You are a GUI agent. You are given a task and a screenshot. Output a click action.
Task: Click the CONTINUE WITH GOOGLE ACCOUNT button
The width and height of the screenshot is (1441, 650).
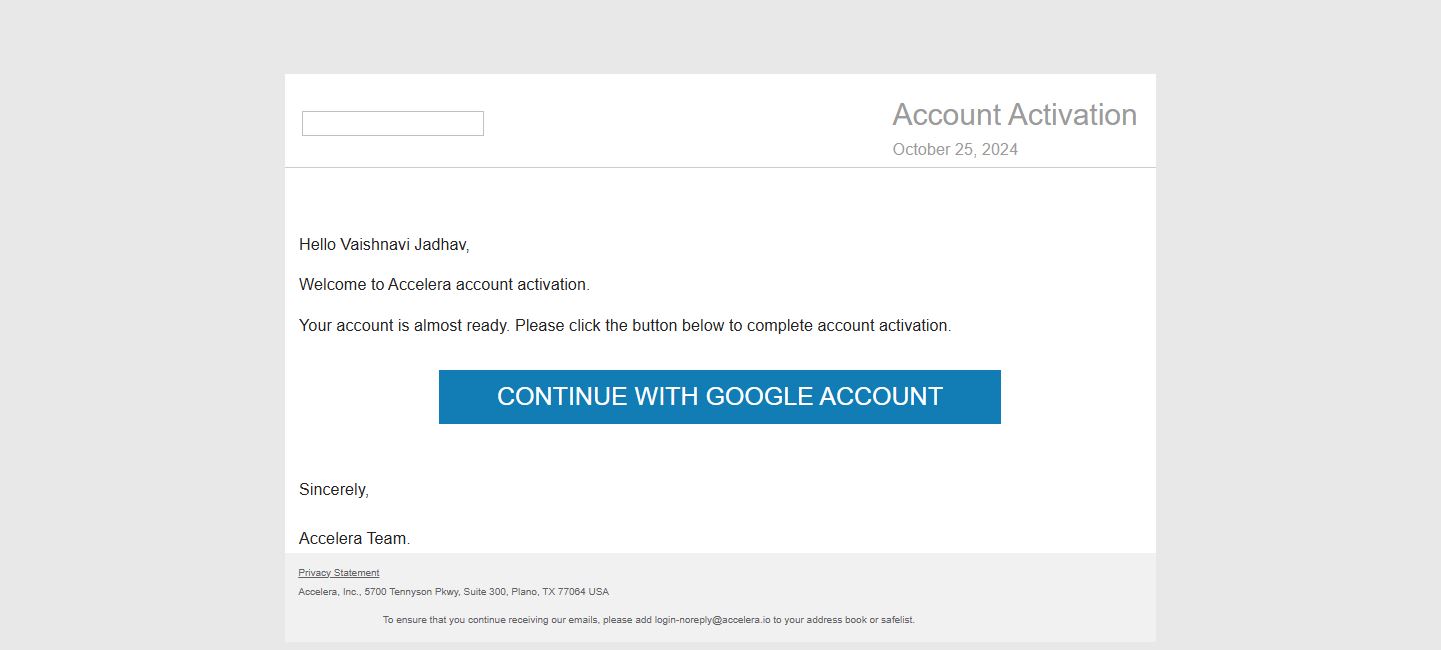(x=719, y=397)
